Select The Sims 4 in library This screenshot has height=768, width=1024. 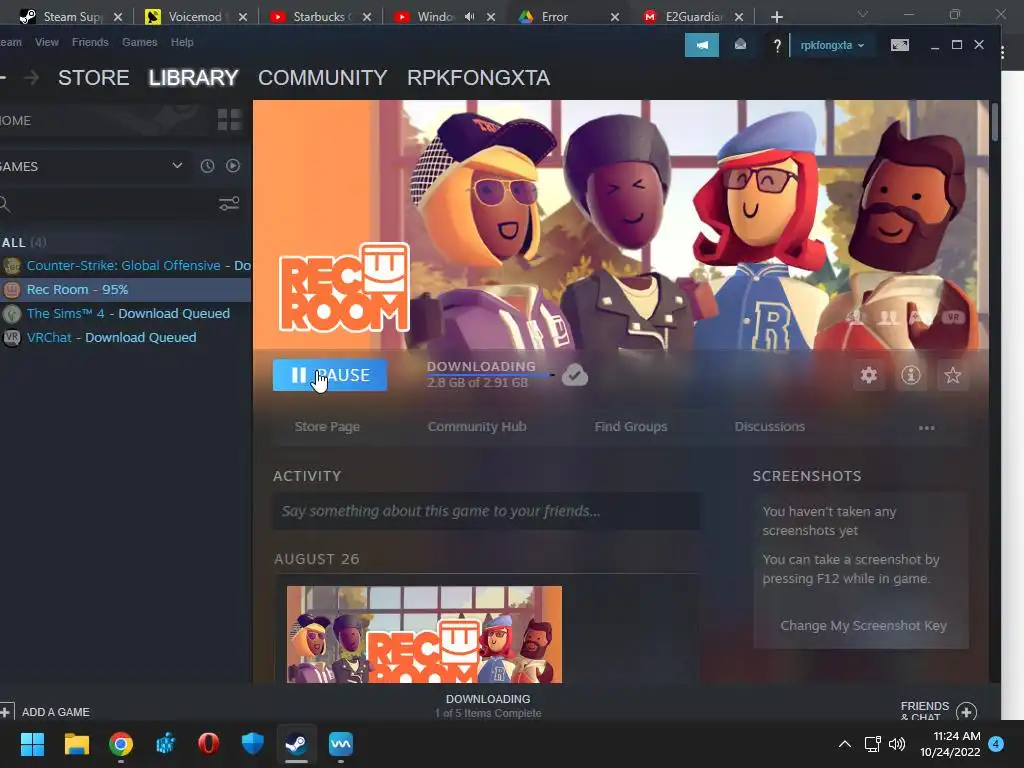click(x=125, y=313)
